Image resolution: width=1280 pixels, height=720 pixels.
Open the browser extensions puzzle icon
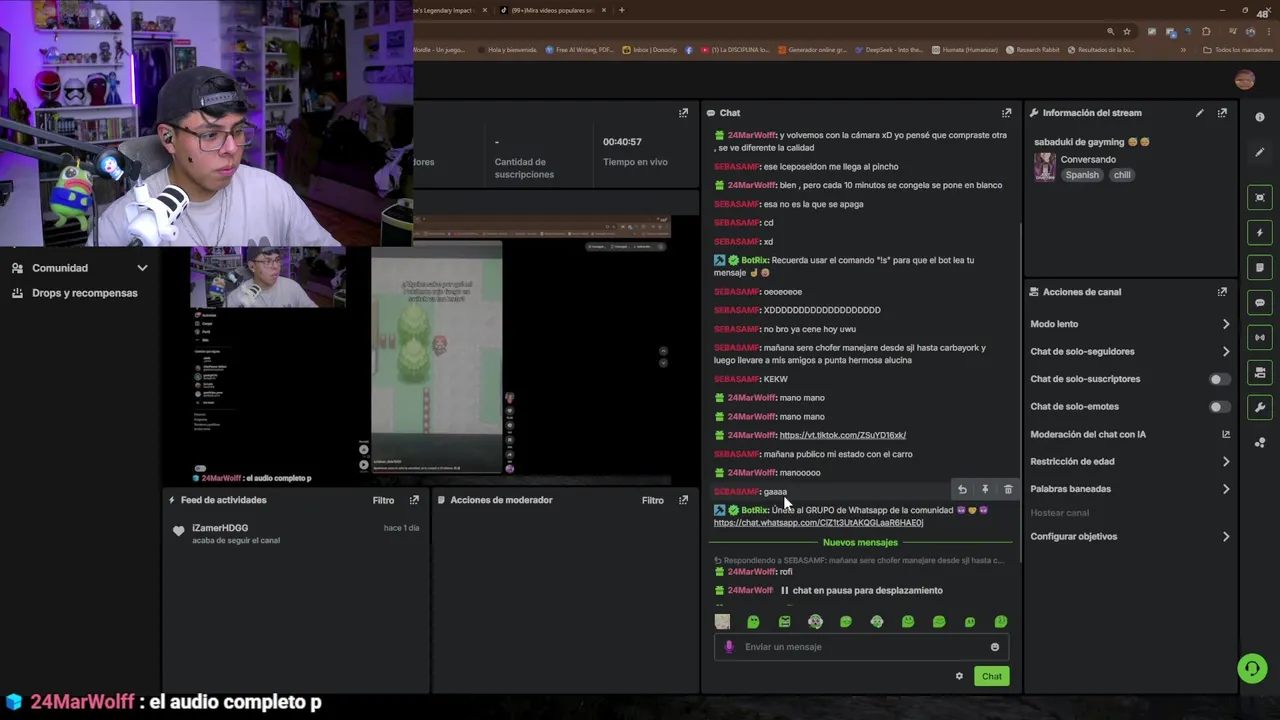tap(1206, 31)
